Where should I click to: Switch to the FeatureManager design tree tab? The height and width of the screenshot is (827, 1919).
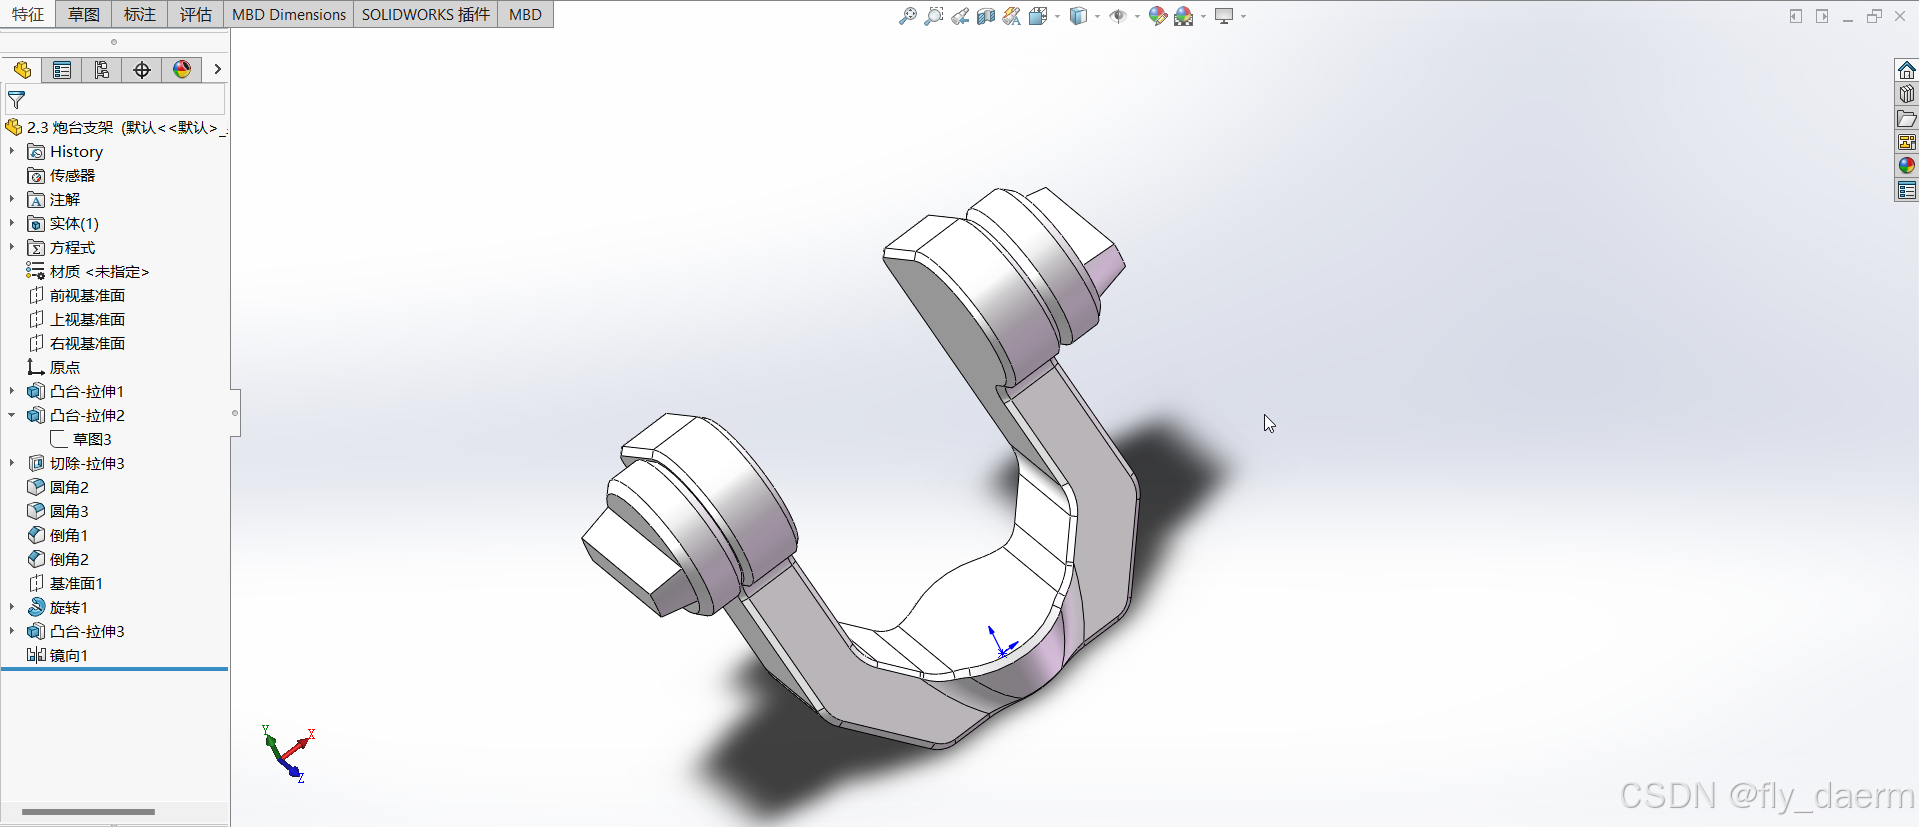[x=22, y=70]
